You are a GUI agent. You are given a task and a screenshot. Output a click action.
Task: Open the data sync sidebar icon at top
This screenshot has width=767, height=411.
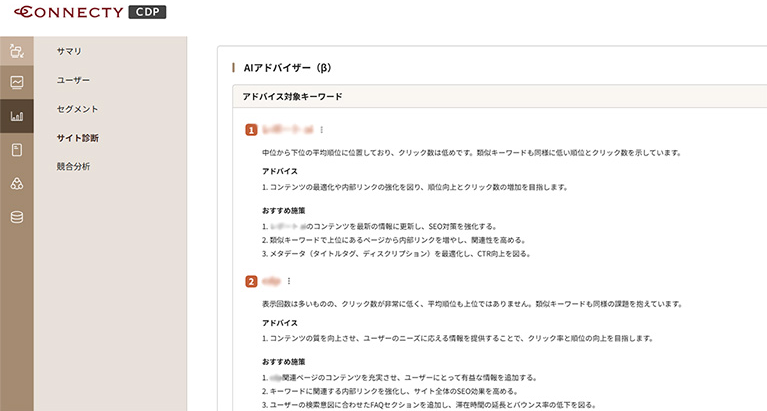tap(17, 51)
